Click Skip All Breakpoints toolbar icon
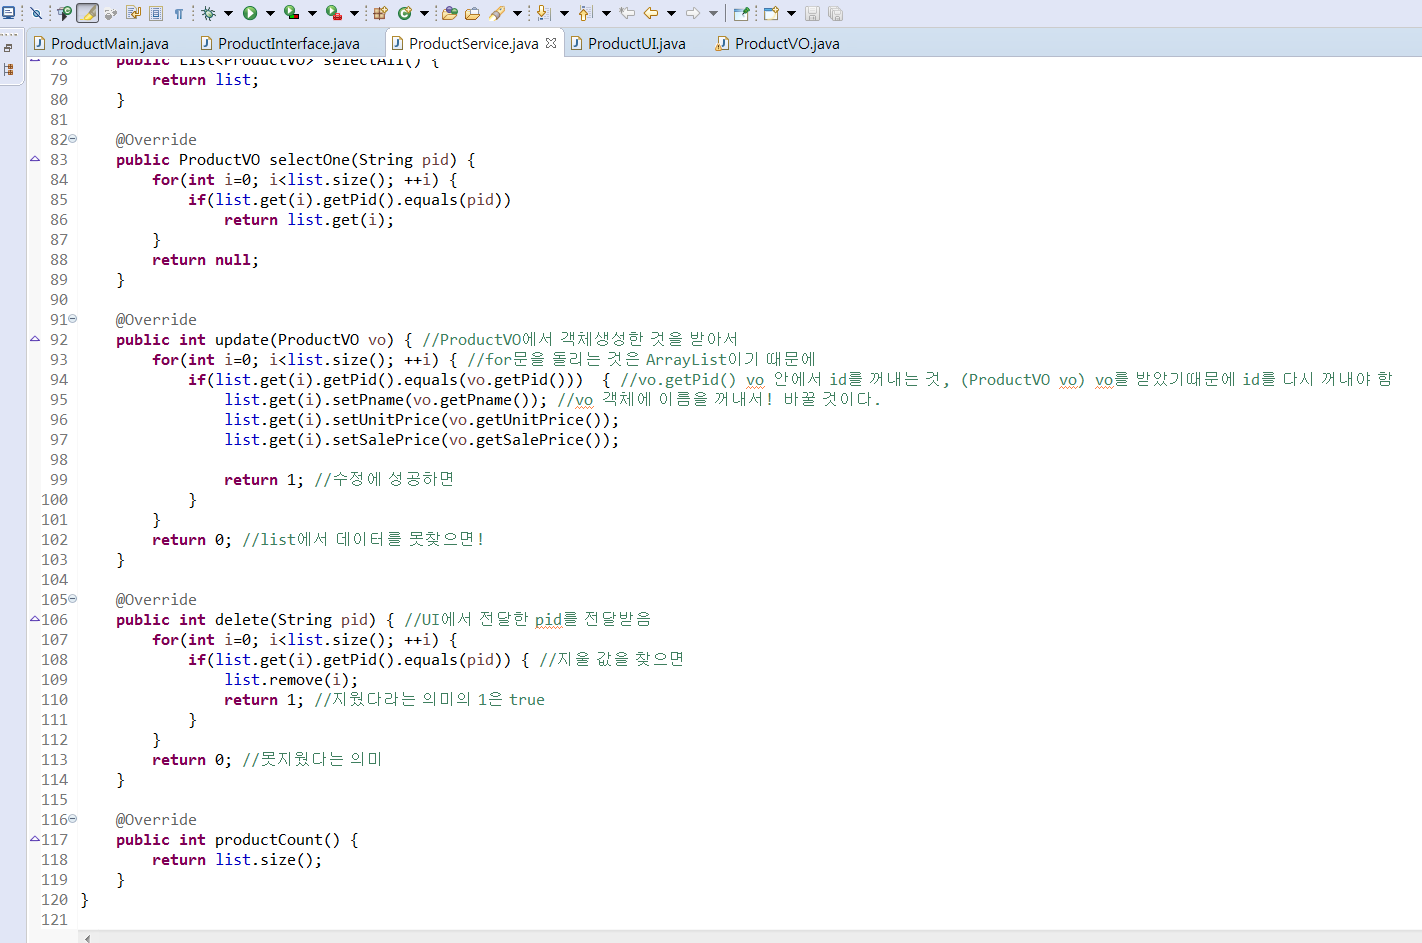The height and width of the screenshot is (943, 1422). coord(36,13)
